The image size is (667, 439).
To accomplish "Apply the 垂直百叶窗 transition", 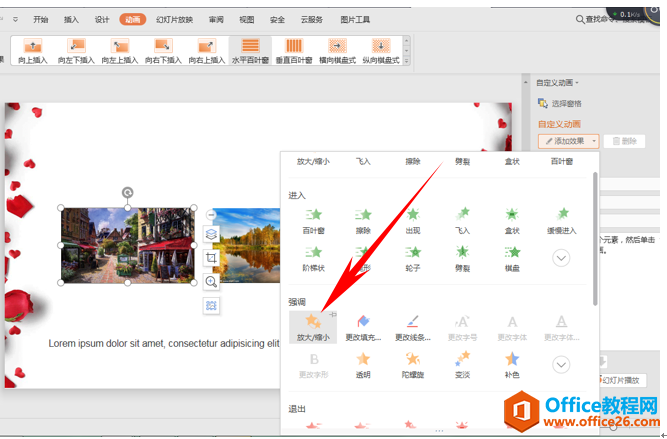I will [x=294, y=51].
